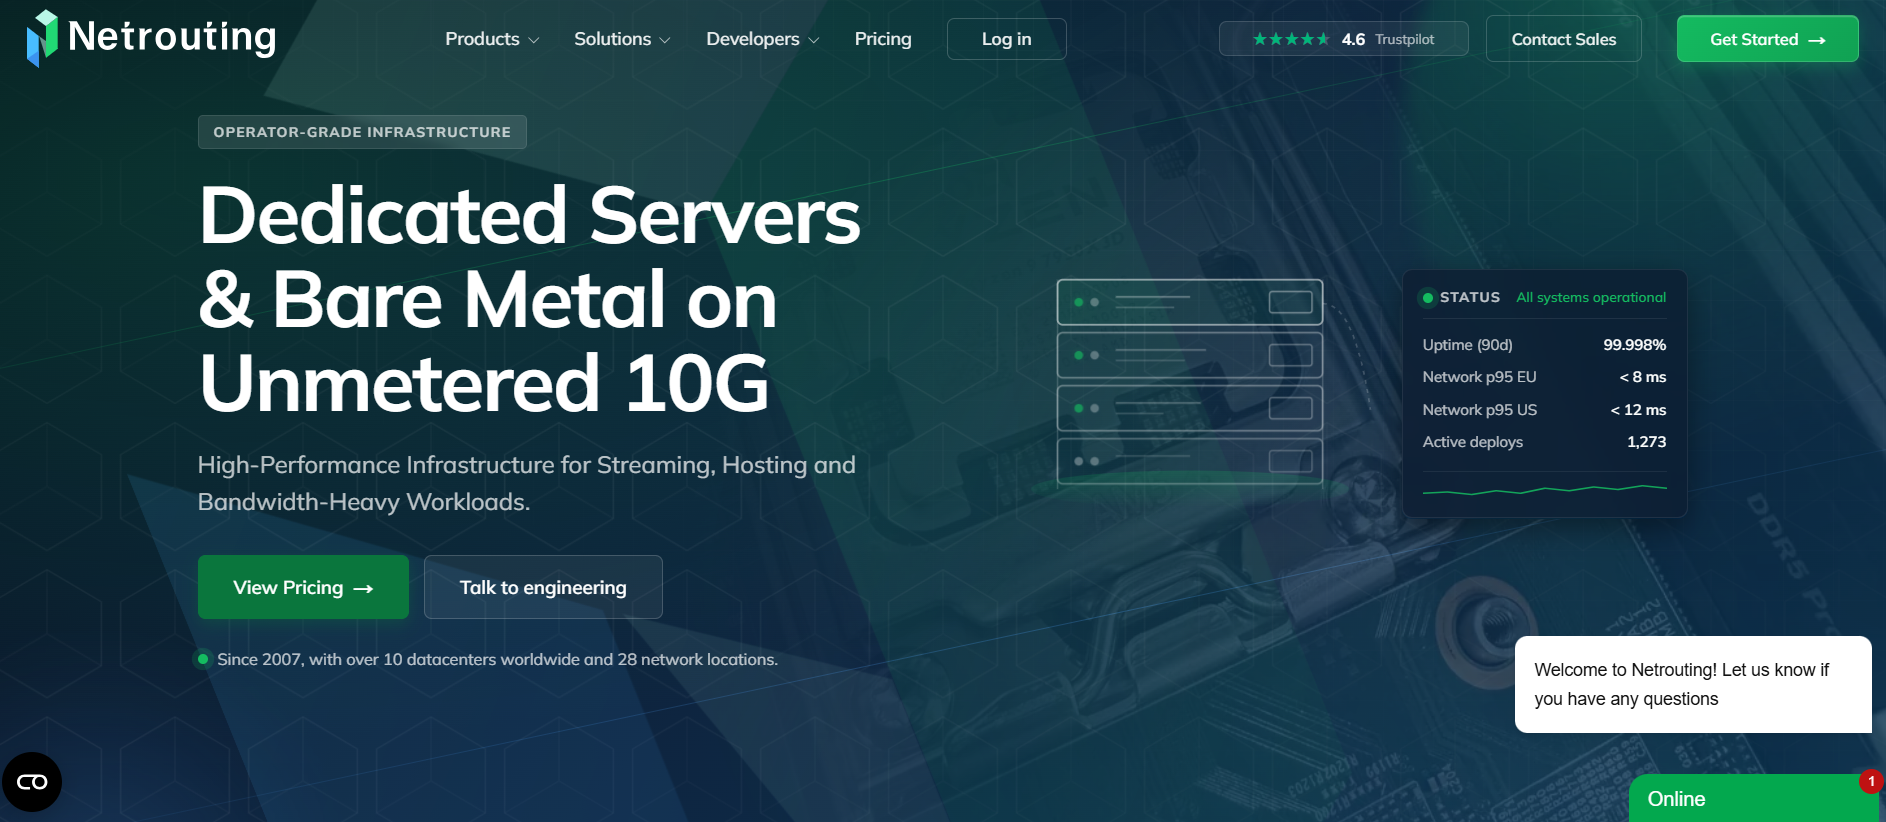Click the Active deploys 1,273 value
Viewport: 1886px width, 822px height.
[x=1646, y=442]
